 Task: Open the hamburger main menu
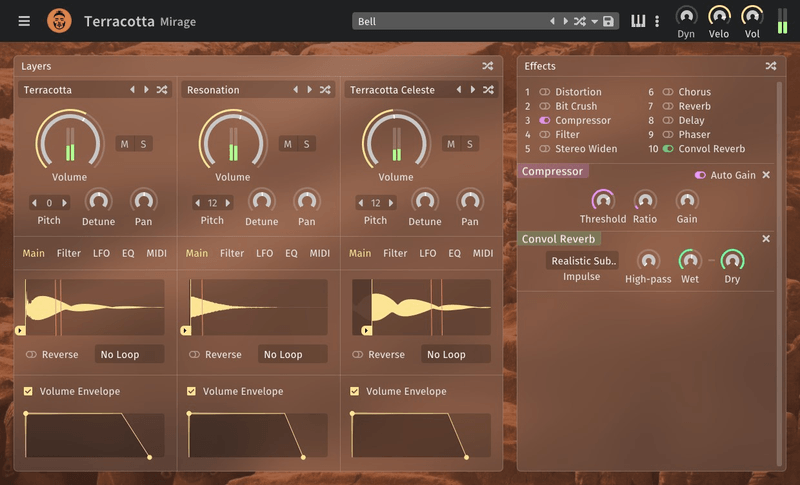click(x=24, y=21)
